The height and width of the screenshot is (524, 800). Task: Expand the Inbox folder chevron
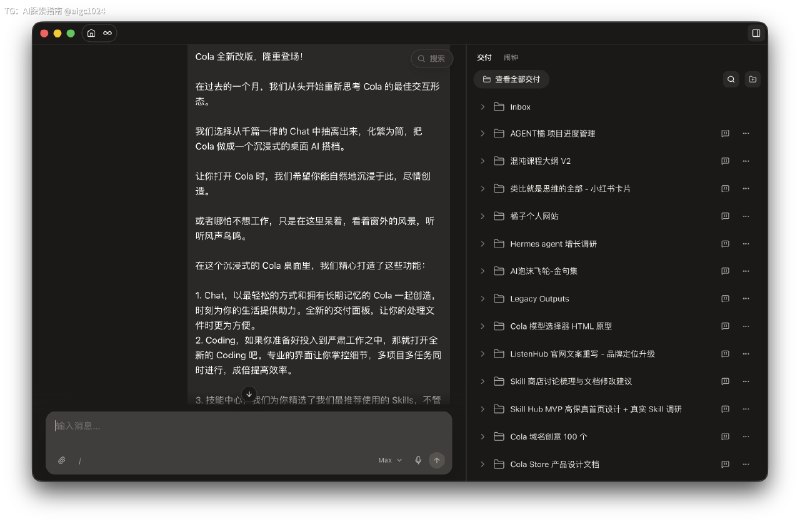(x=483, y=107)
